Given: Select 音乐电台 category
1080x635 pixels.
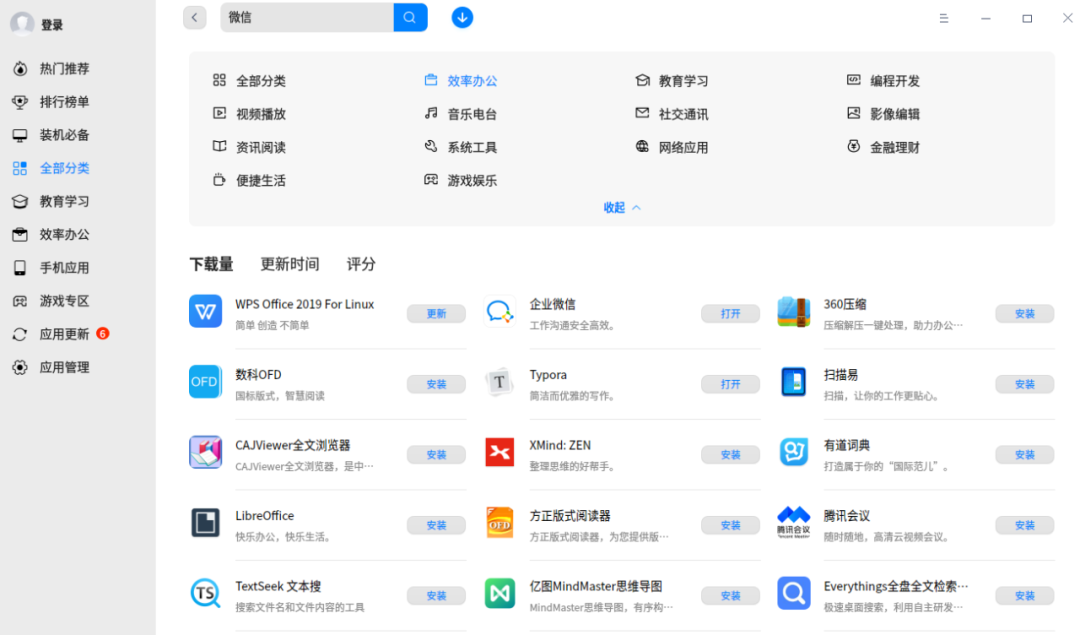Looking at the screenshot, I should pos(461,114).
